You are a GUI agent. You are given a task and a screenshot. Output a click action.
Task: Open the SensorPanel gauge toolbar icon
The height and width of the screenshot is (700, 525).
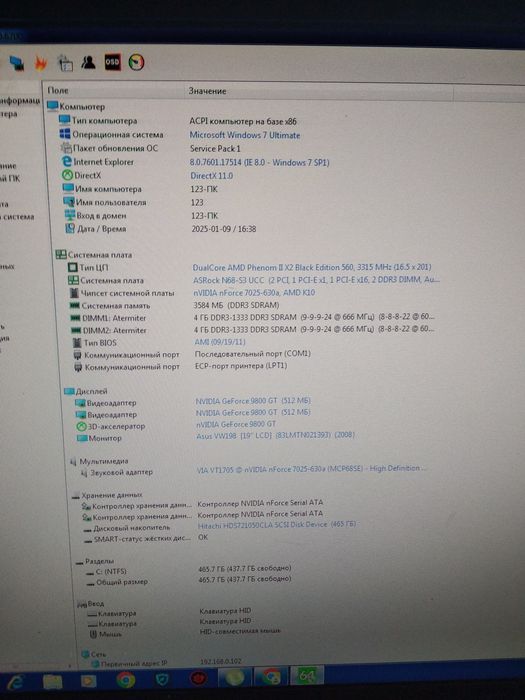(x=137, y=62)
